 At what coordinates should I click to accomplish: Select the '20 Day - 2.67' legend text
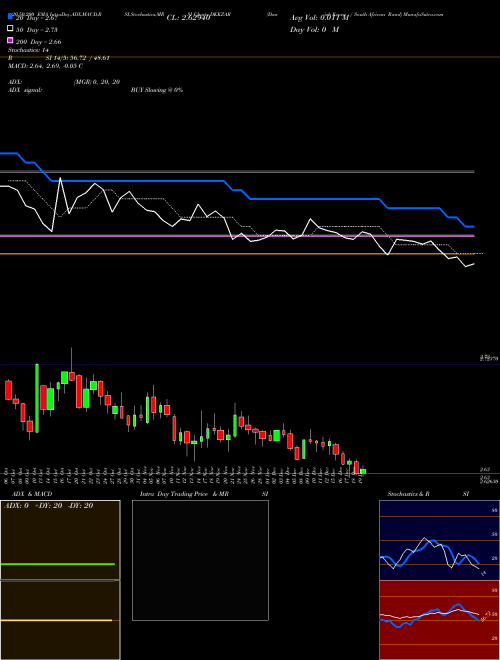(x=36, y=18)
